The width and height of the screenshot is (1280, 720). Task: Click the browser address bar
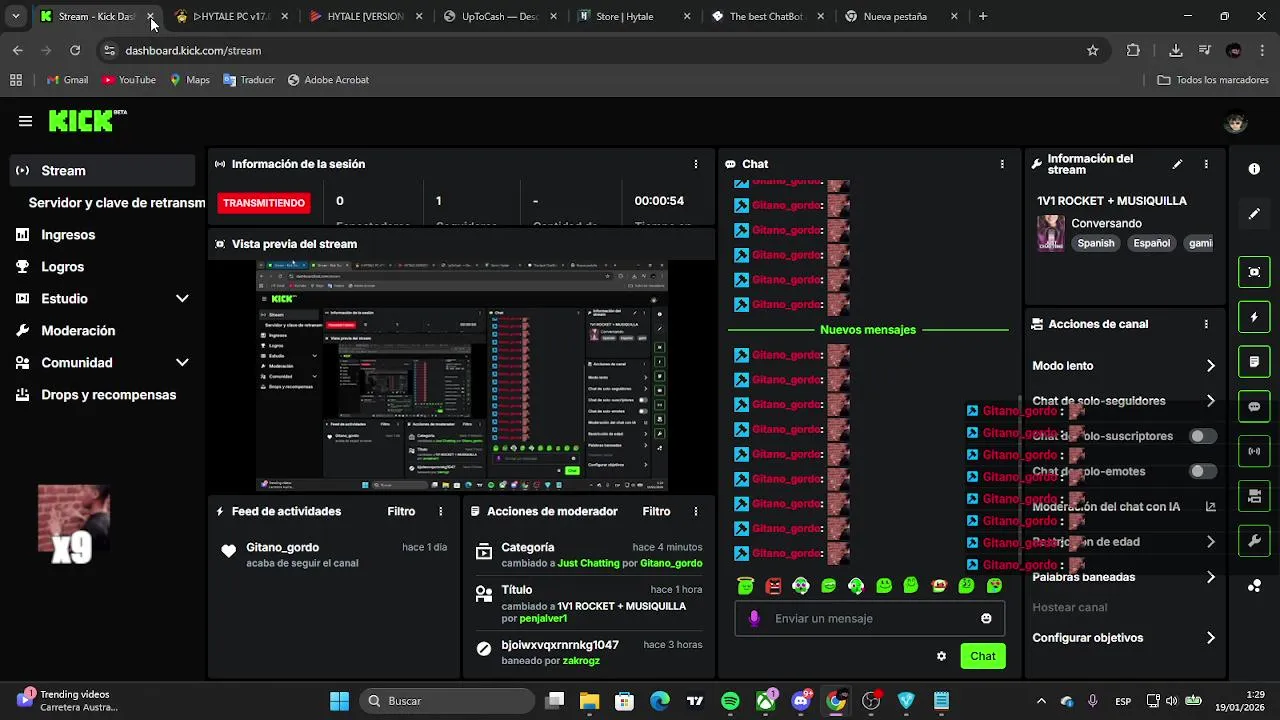coord(600,50)
